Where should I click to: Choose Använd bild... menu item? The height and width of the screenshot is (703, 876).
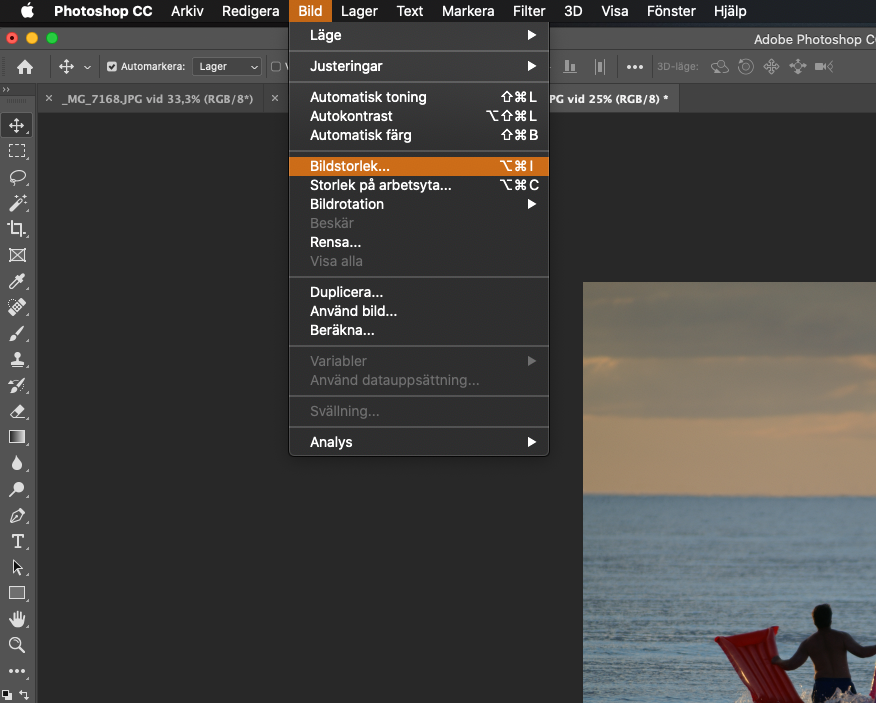[418, 311]
